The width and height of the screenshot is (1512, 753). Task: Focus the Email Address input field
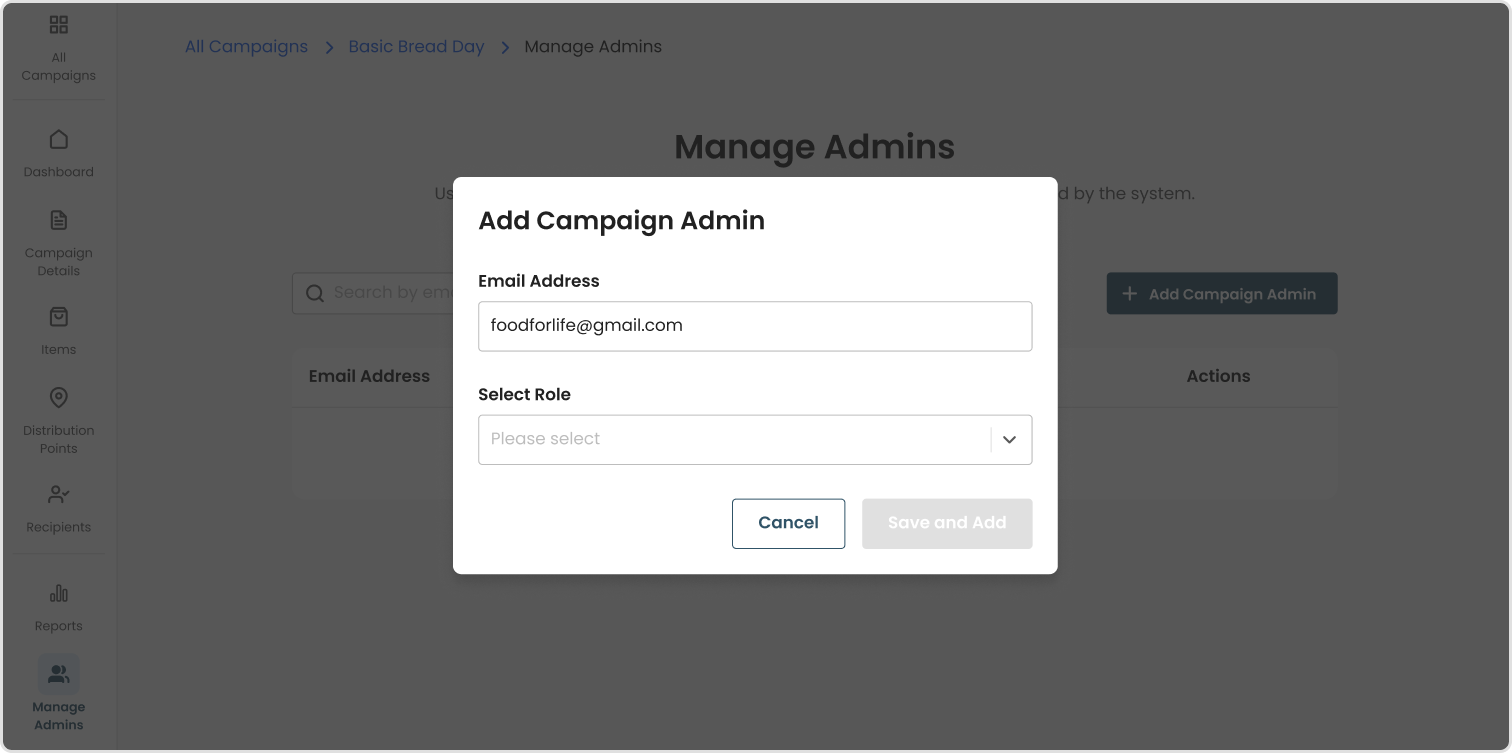tap(755, 326)
